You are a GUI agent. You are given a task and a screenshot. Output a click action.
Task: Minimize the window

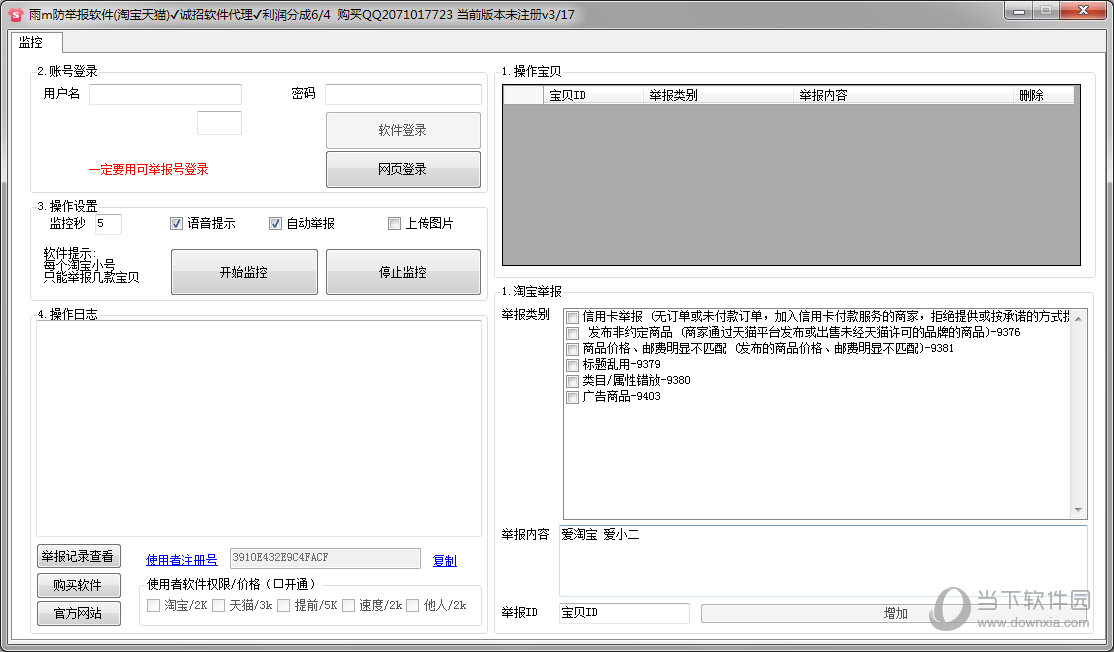click(1019, 11)
